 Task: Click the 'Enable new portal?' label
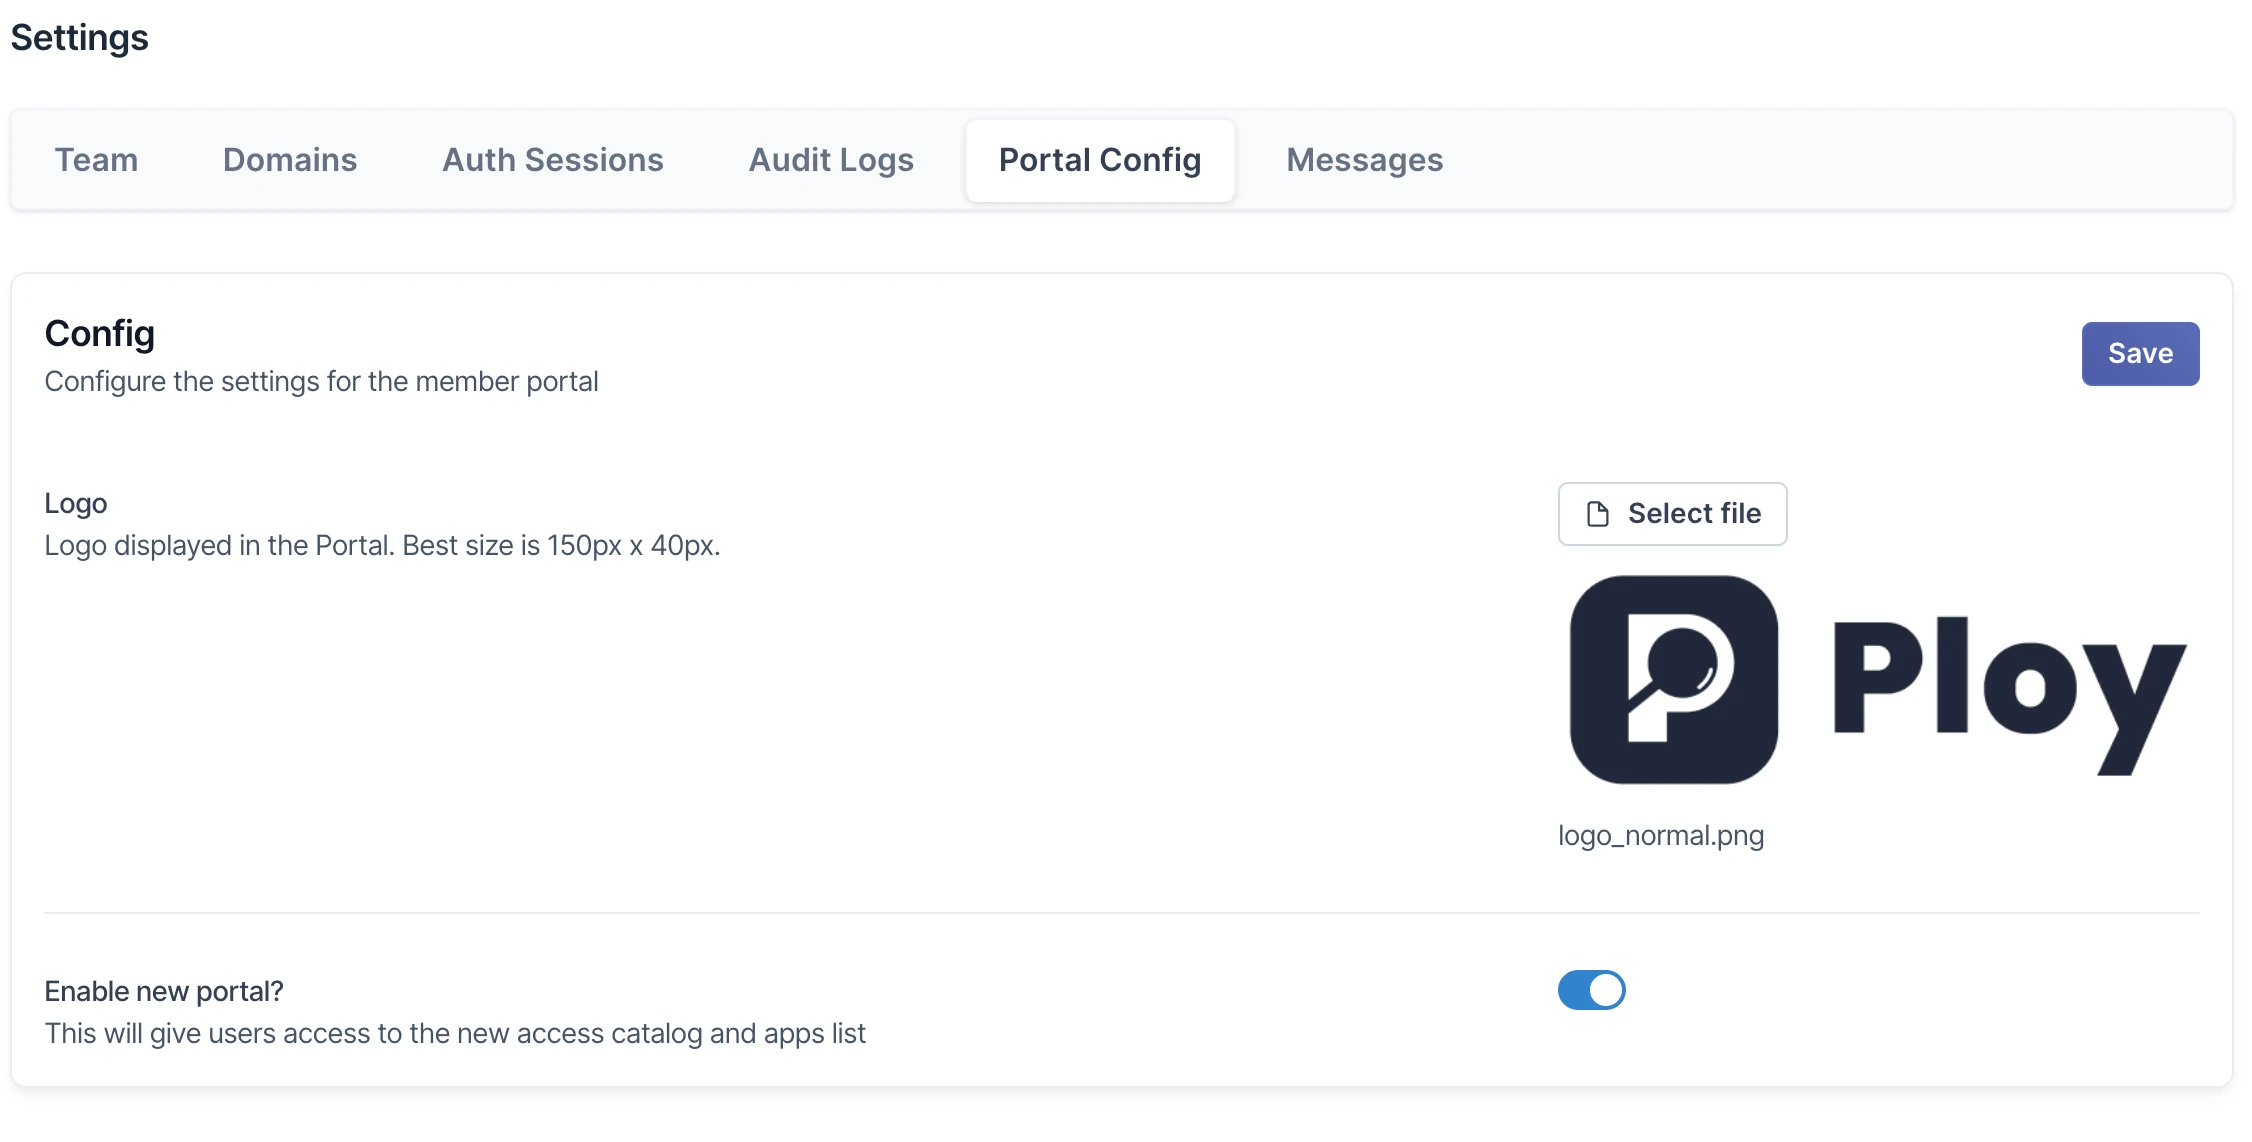pos(164,991)
